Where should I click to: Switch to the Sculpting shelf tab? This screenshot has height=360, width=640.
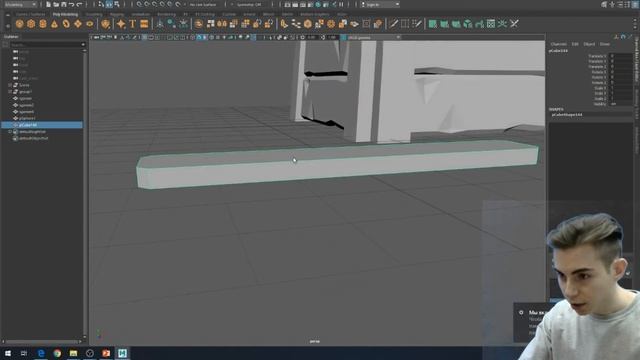click(x=94, y=14)
